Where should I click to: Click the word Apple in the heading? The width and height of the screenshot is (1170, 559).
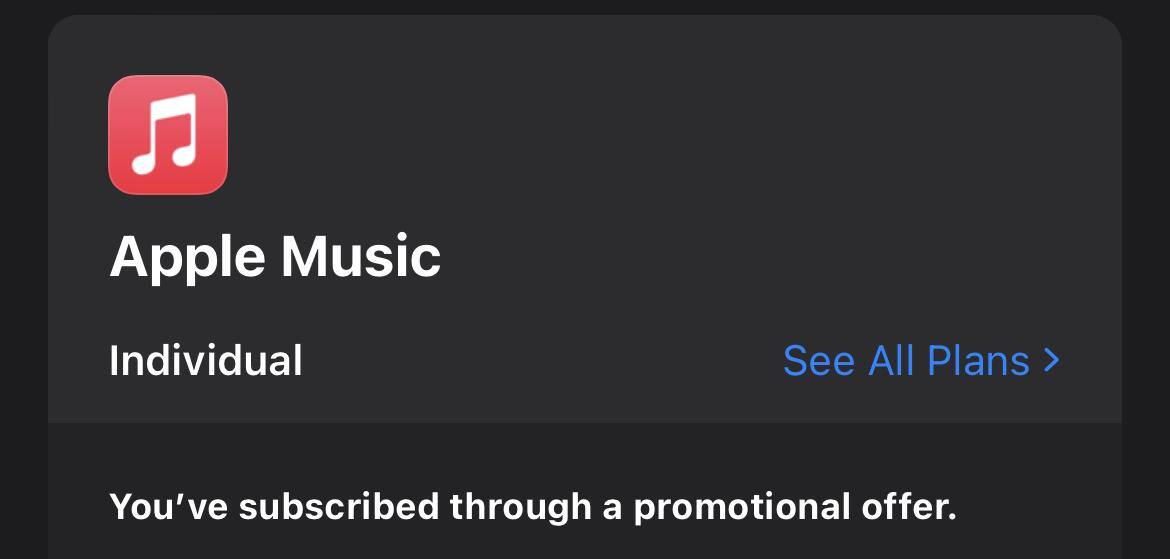pos(188,258)
